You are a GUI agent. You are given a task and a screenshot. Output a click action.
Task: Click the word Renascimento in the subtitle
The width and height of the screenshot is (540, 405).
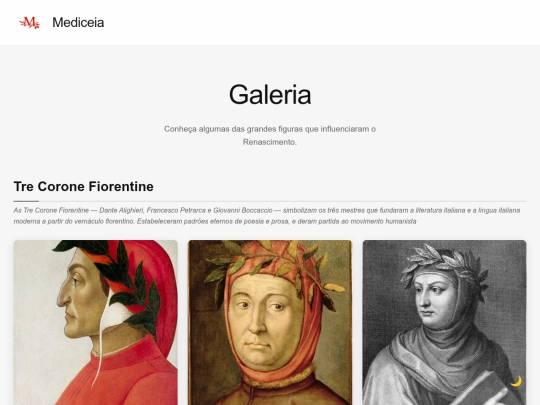coord(270,142)
